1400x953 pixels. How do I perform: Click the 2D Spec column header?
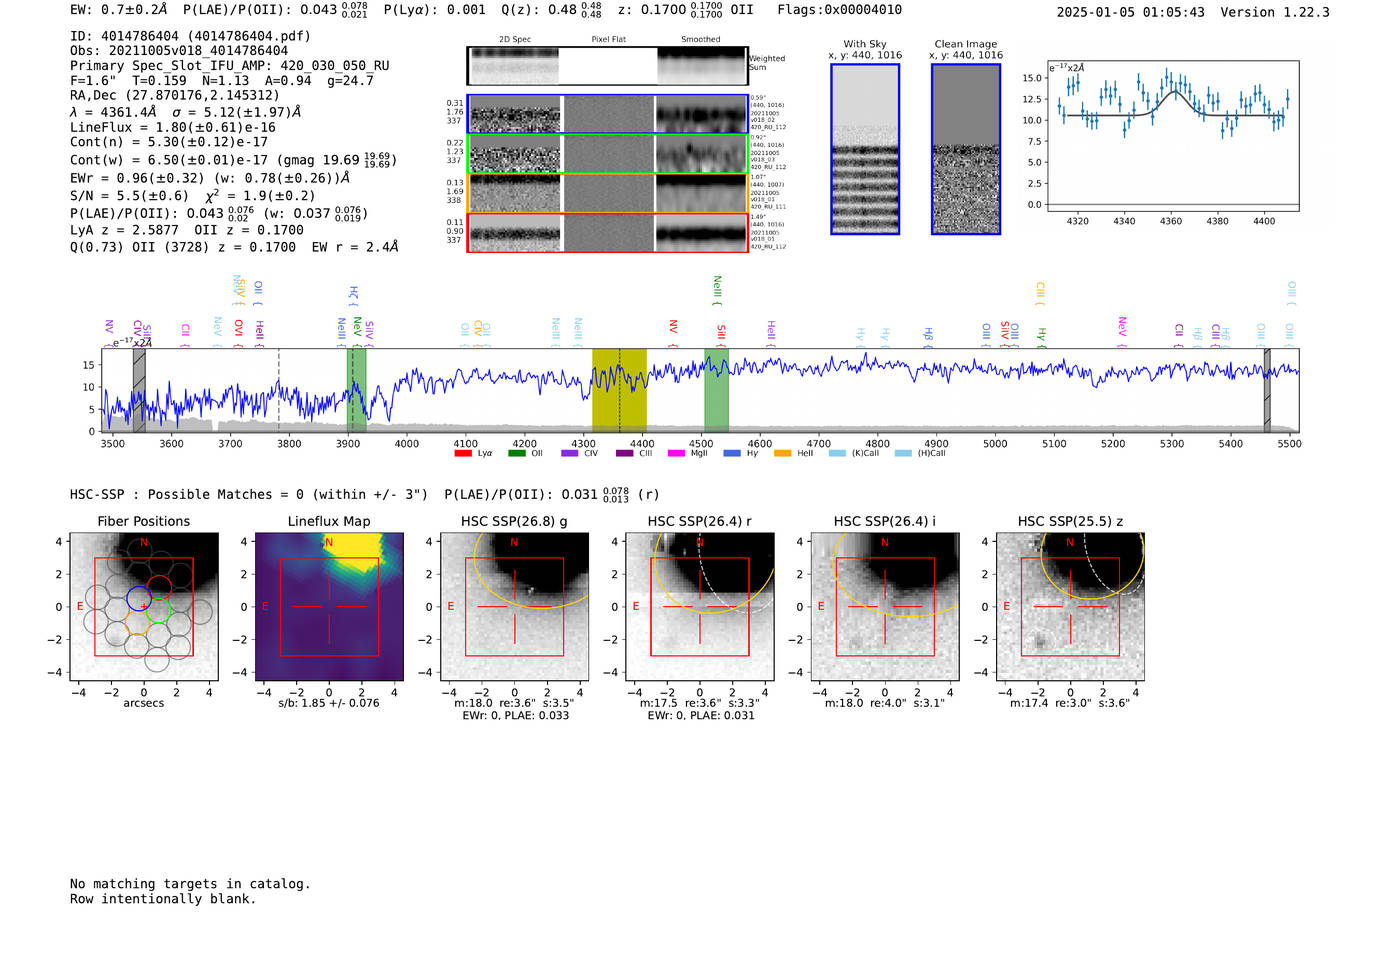[515, 39]
